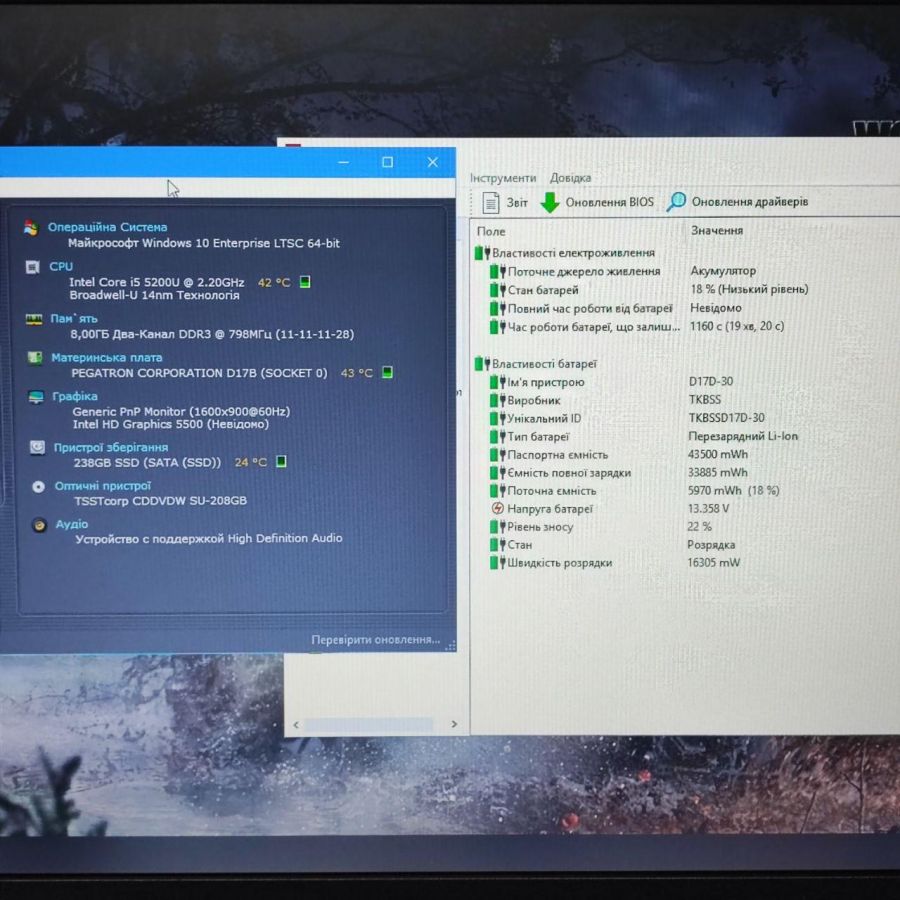Select the Властивості електроживлення group row
900x900 pixels.
565,253
